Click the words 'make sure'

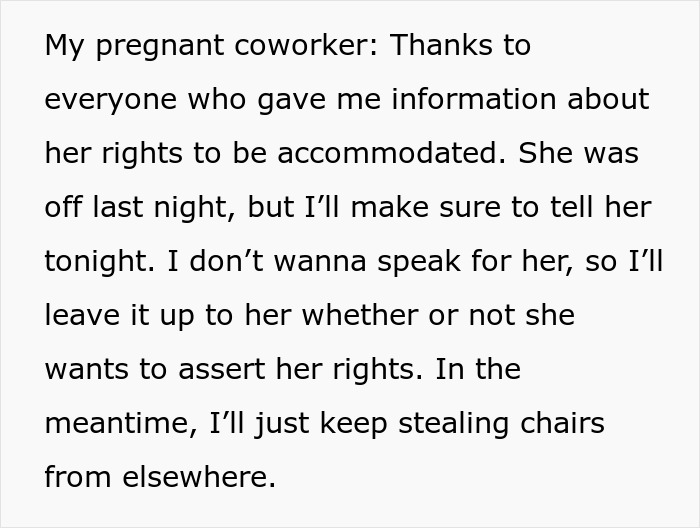[x=425, y=207]
